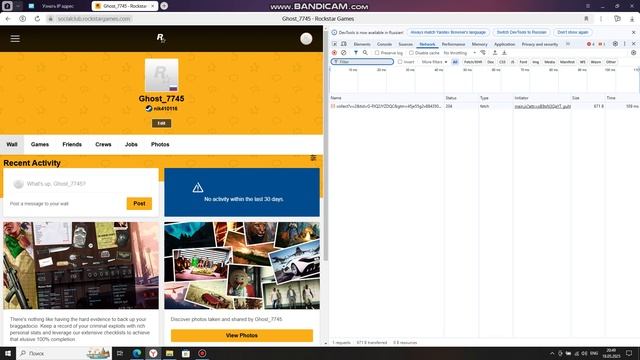Image resolution: width=640 pixels, height=360 pixels.
Task: Check the Invert filter checkbox
Action: pyautogui.click(x=400, y=62)
